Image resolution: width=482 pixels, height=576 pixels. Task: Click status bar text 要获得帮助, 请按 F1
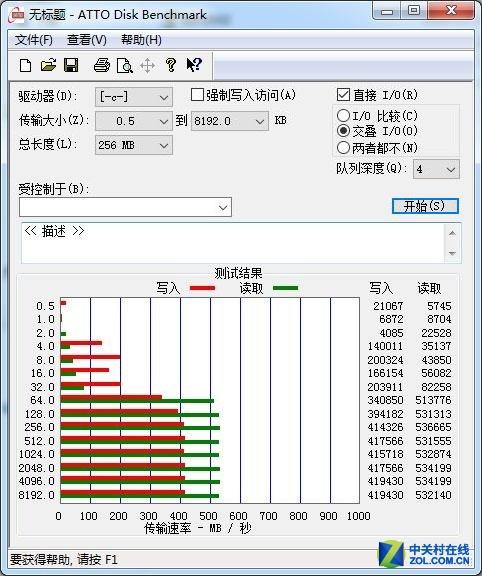[x=64, y=559]
